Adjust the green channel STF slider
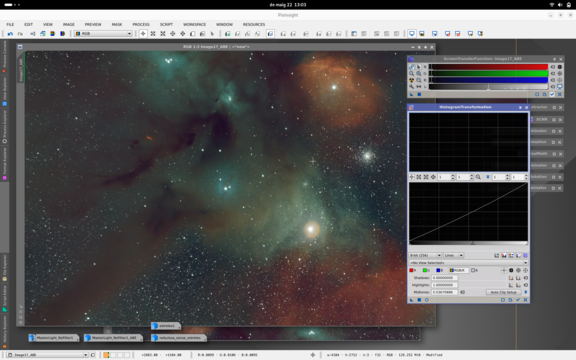Image resolution: width=576 pixels, height=360 pixels. click(489, 73)
